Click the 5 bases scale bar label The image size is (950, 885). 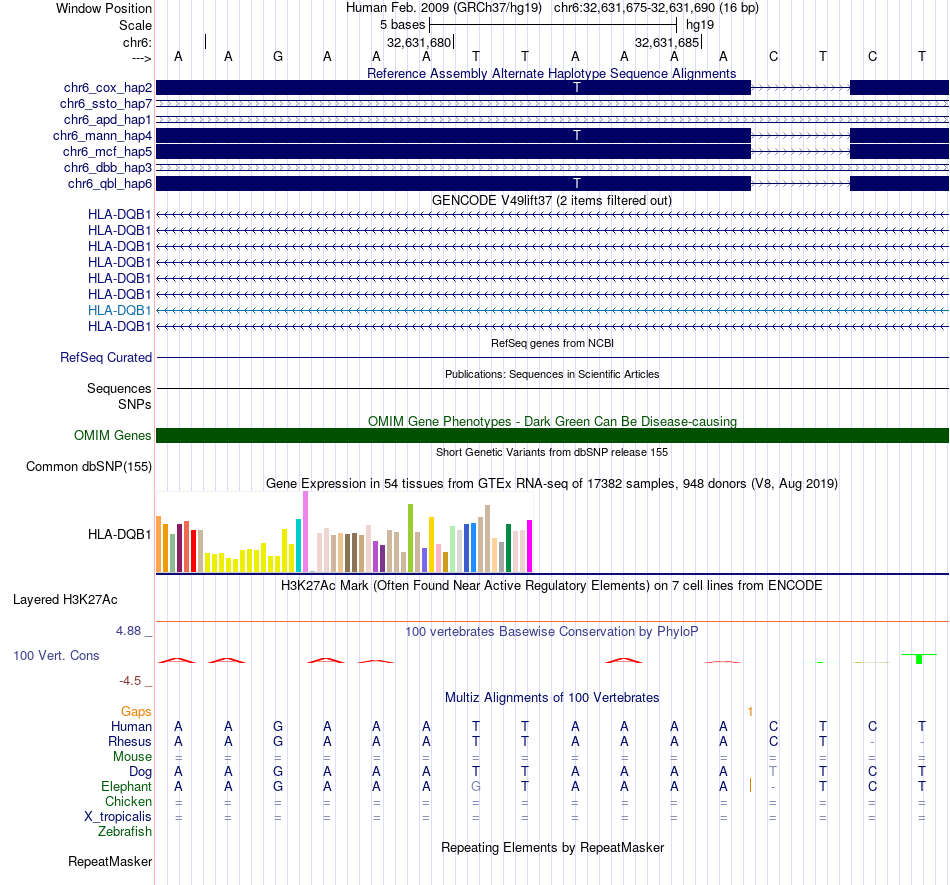pos(403,25)
